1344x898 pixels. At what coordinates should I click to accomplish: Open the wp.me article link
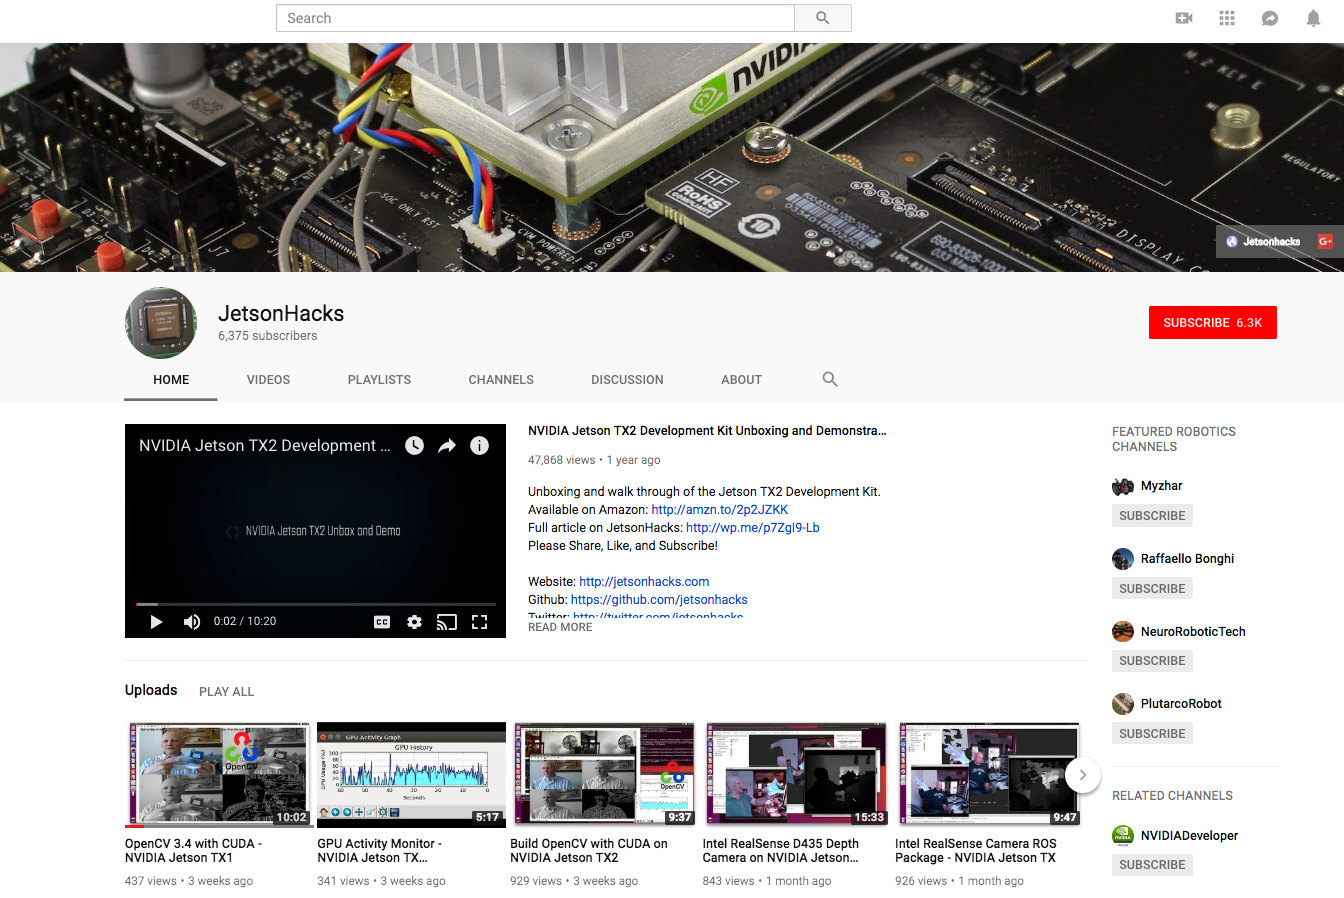click(753, 528)
